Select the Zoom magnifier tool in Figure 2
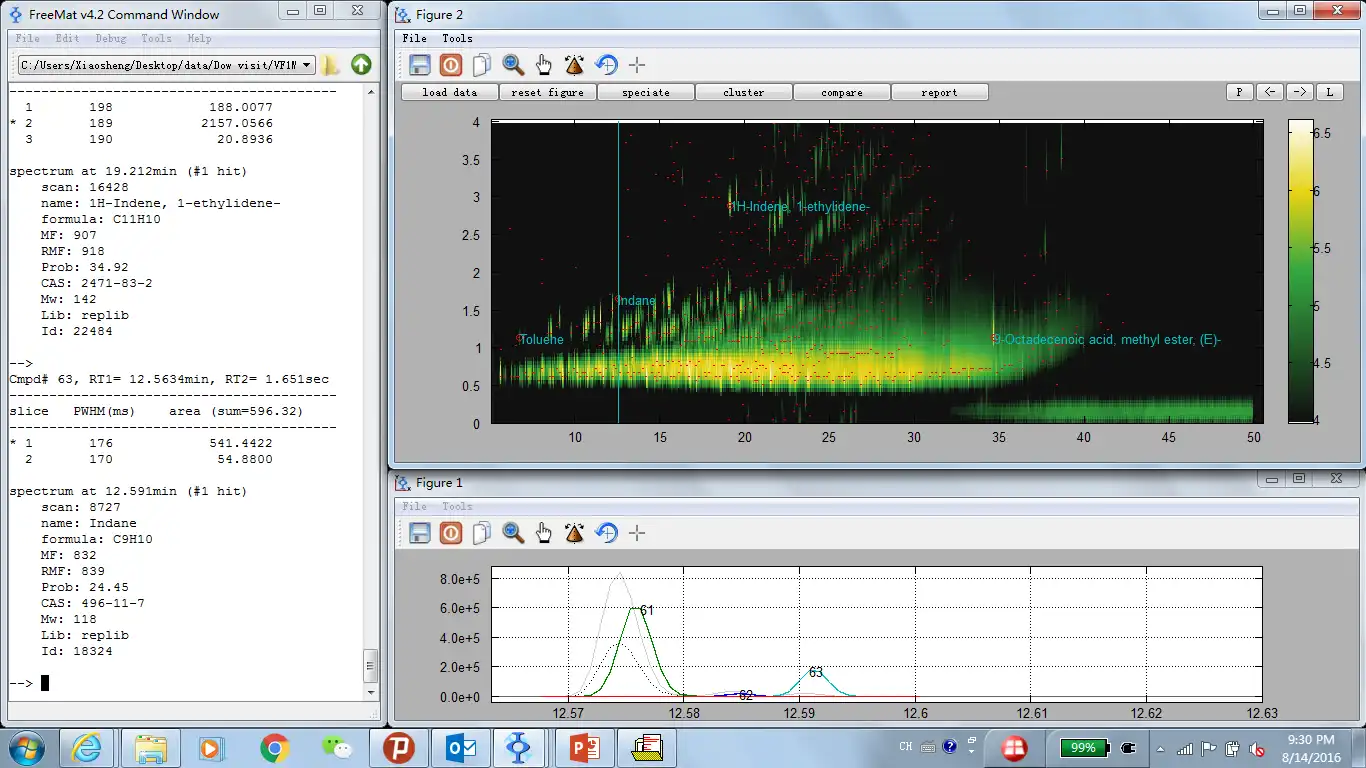The height and width of the screenshot is (768, 1366). pyautogui.click(x=513, y=65)
